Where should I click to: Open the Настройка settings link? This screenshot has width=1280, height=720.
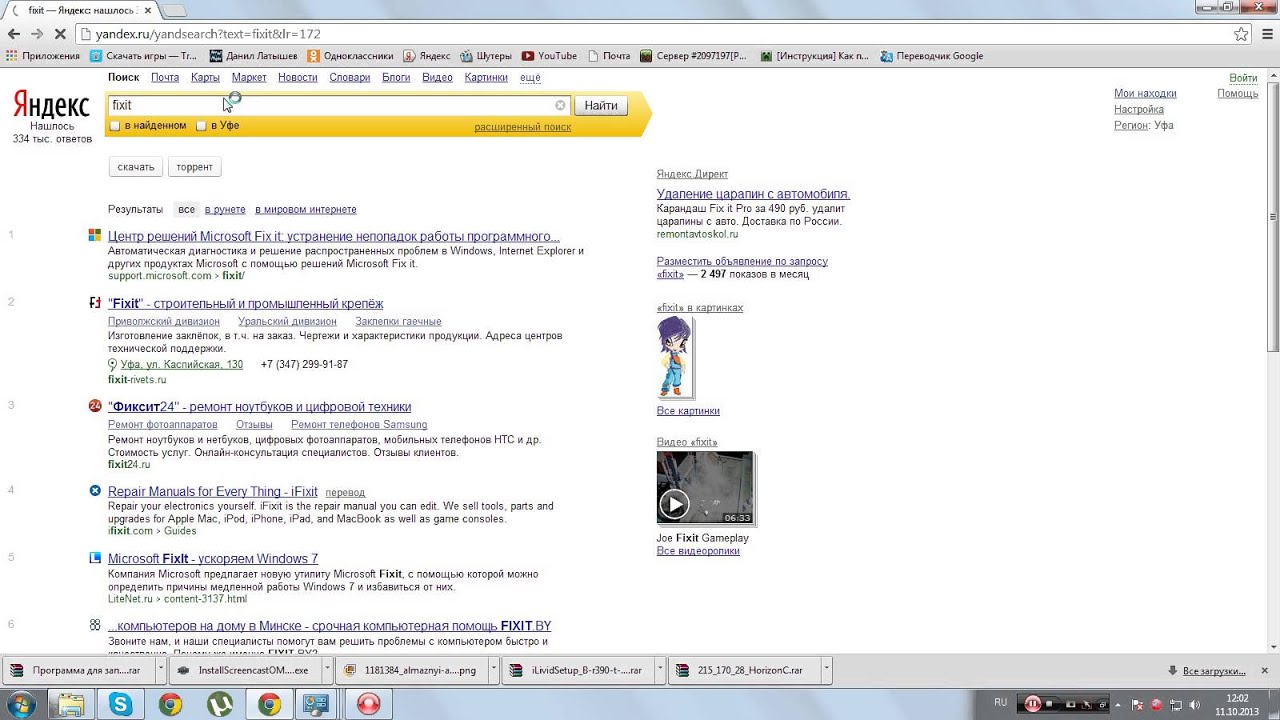pos(1139,109)
